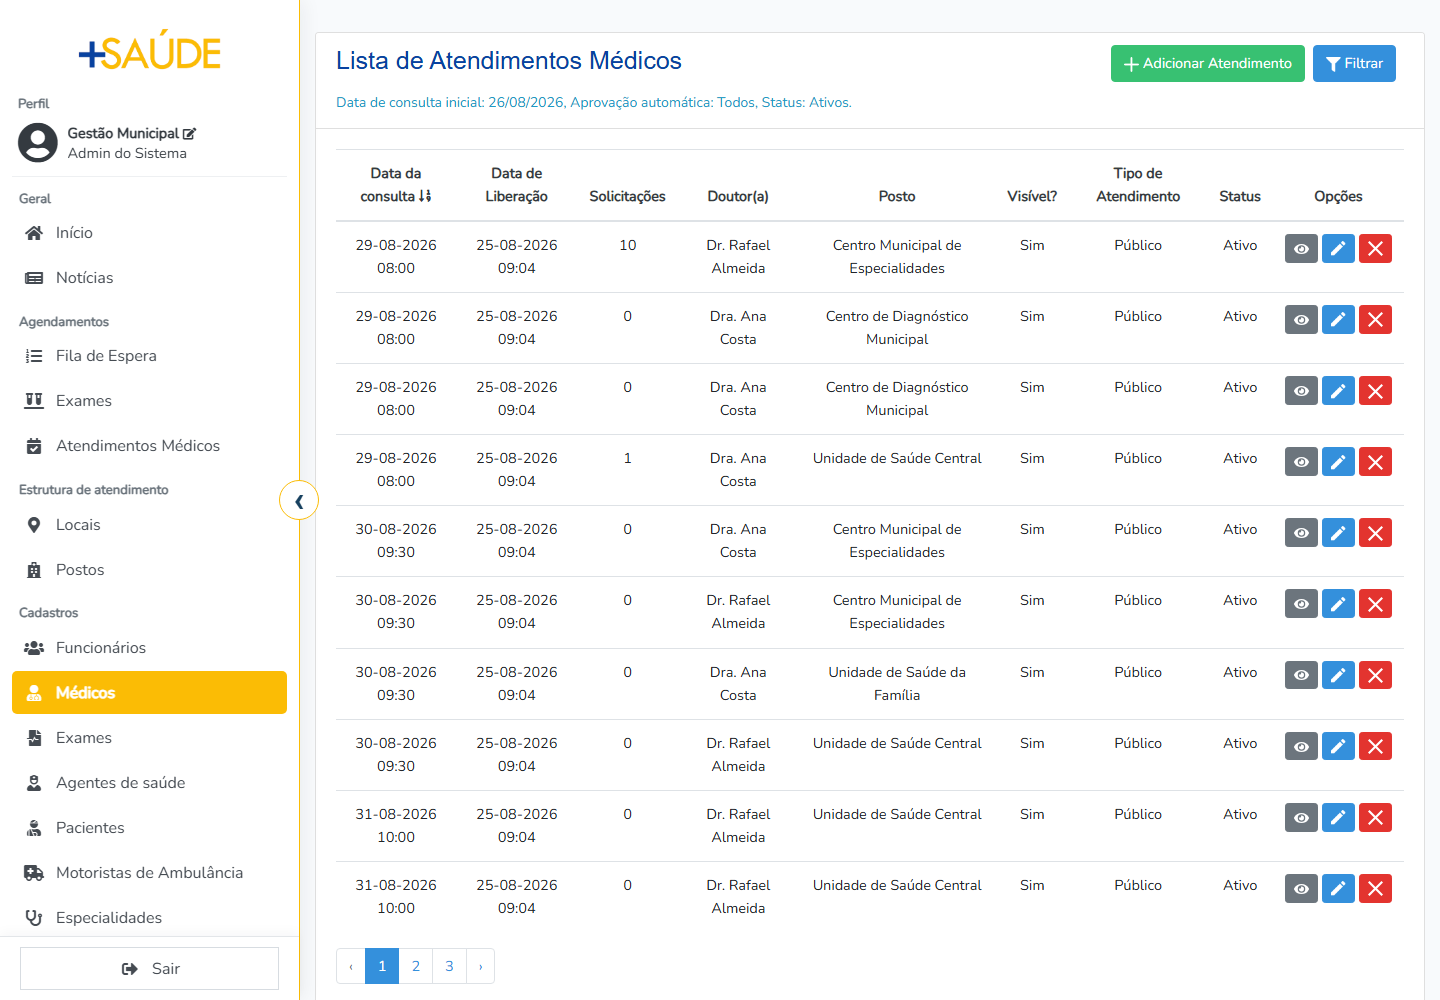Screen dimensions: 1440x1000
Task: Delete last row 31-08-2026 Dr. Rafael Almeida
Action: click(1375, 889)
